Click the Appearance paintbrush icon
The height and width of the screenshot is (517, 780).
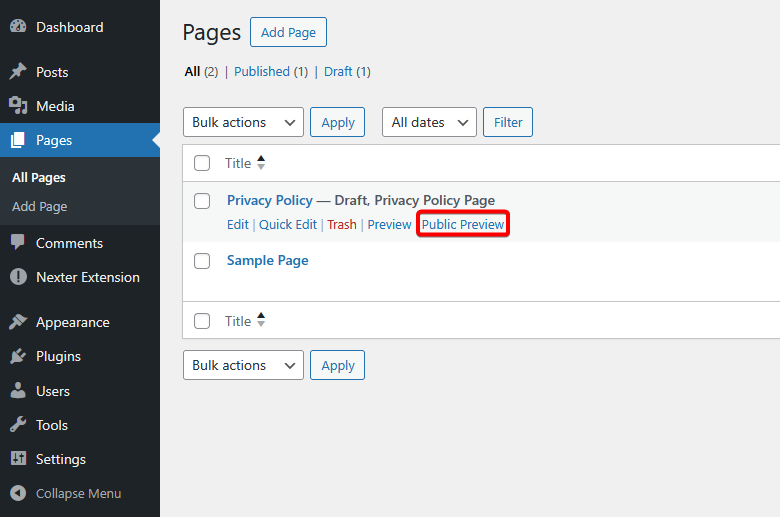18,322
